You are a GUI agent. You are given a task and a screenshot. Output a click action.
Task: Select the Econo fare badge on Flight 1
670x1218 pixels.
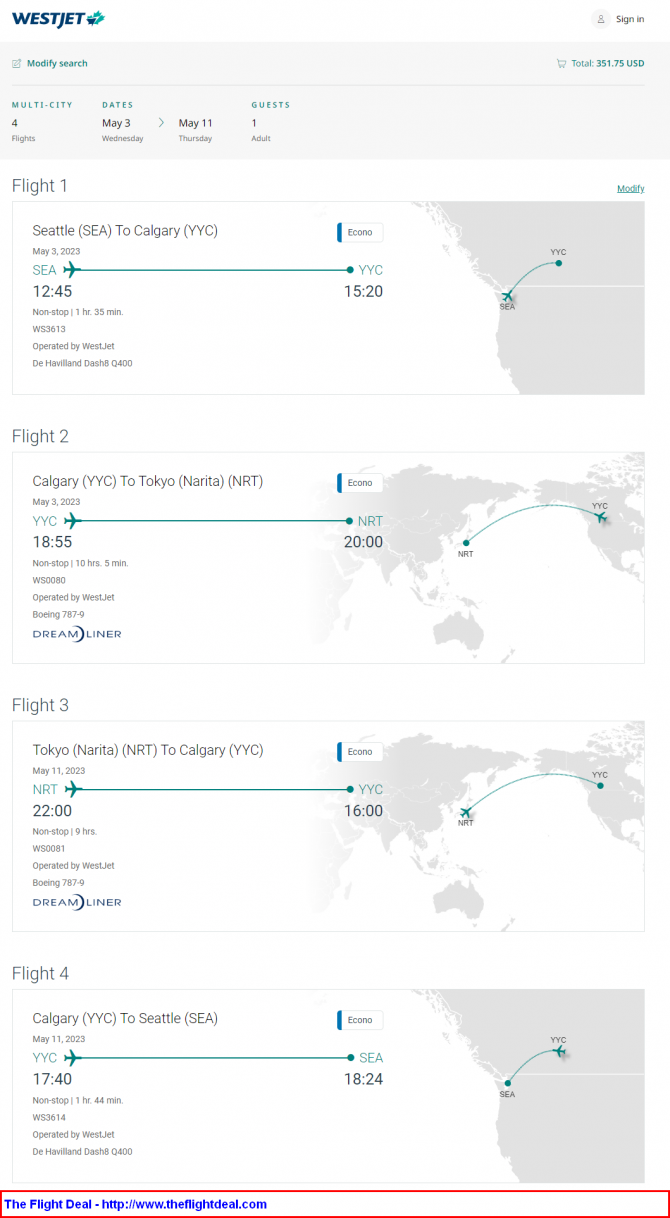pos(360,232)
